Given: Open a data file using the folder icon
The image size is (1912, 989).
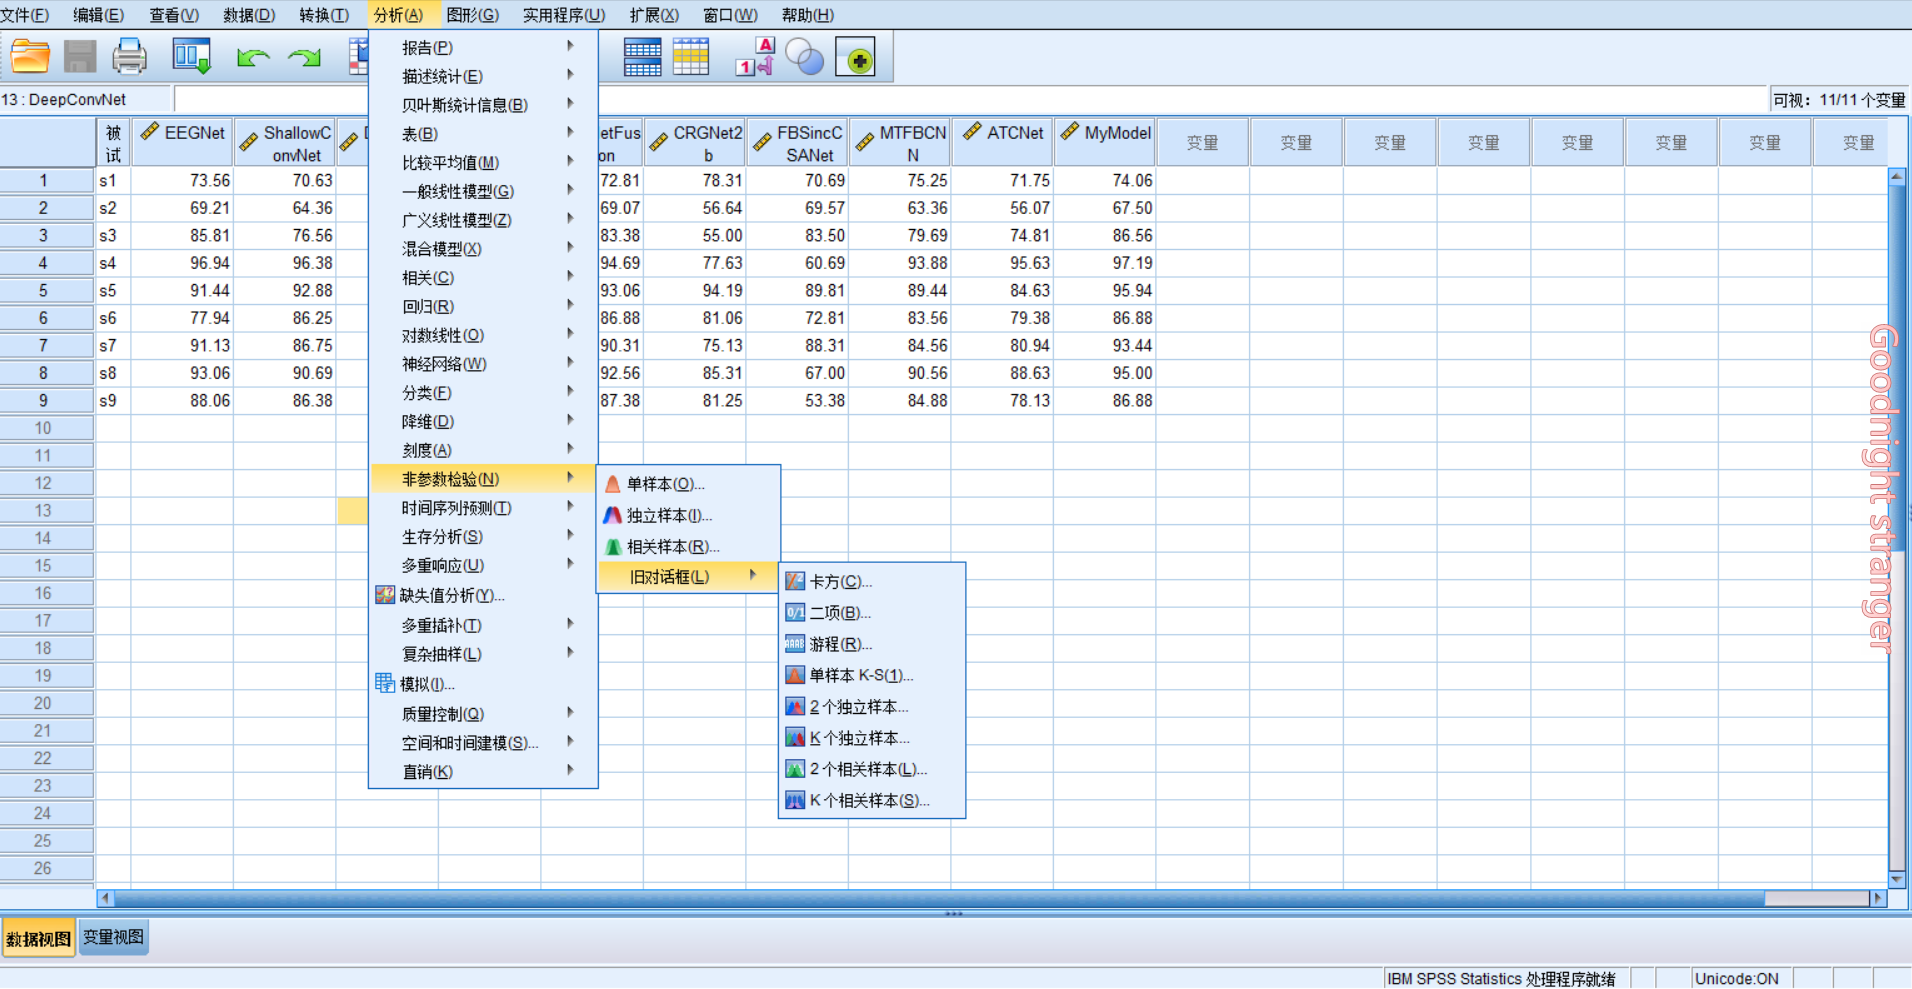Looking at the screenshot, I should (28, 57).
